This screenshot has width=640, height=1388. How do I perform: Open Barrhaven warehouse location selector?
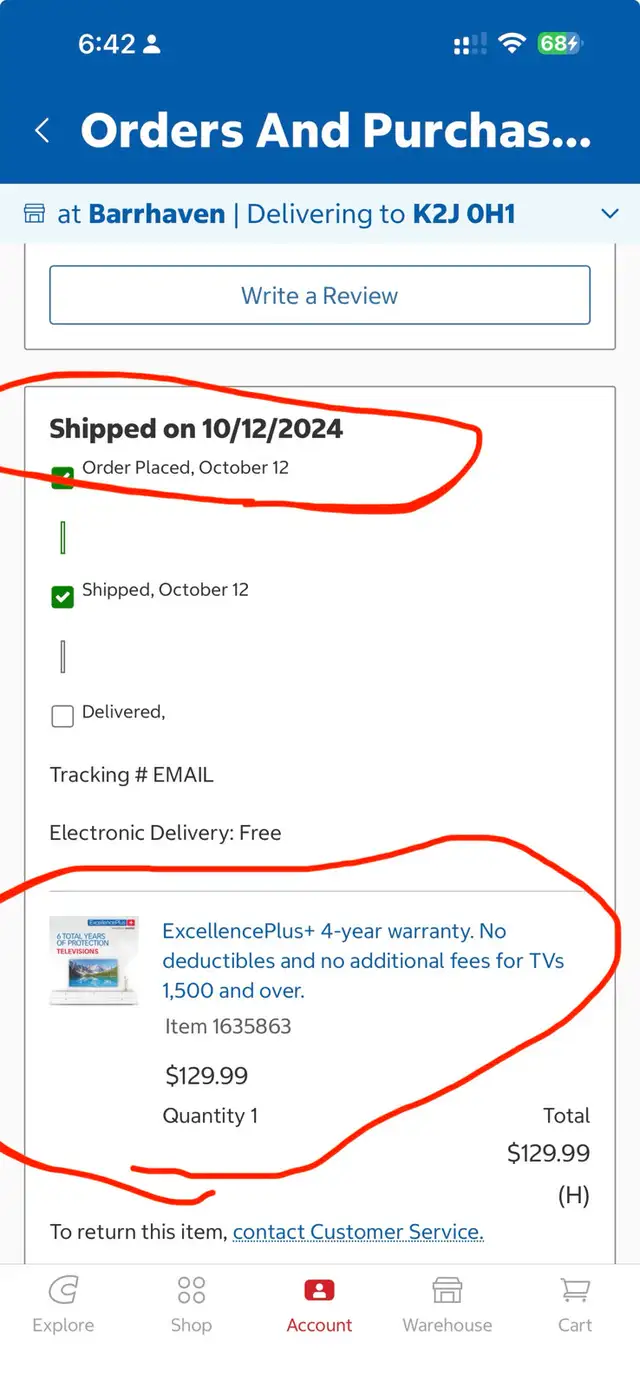[157, 213]
